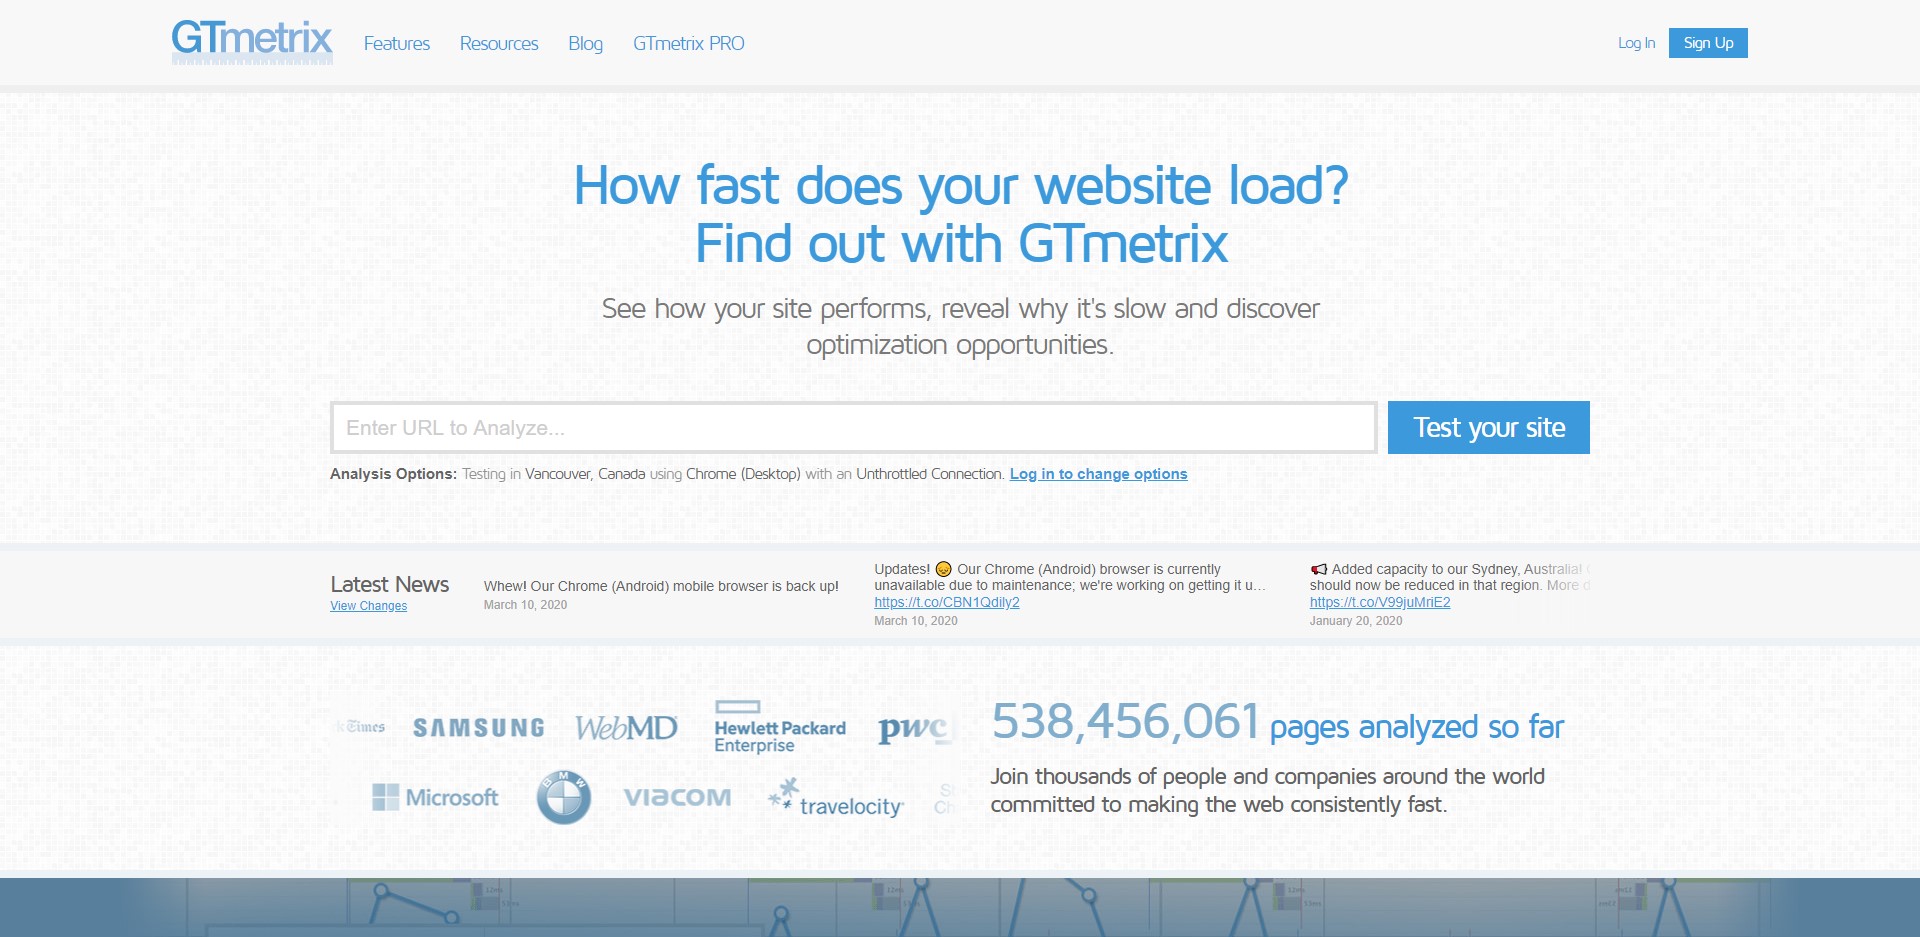Open the View Changes link

tap(369, 606)
